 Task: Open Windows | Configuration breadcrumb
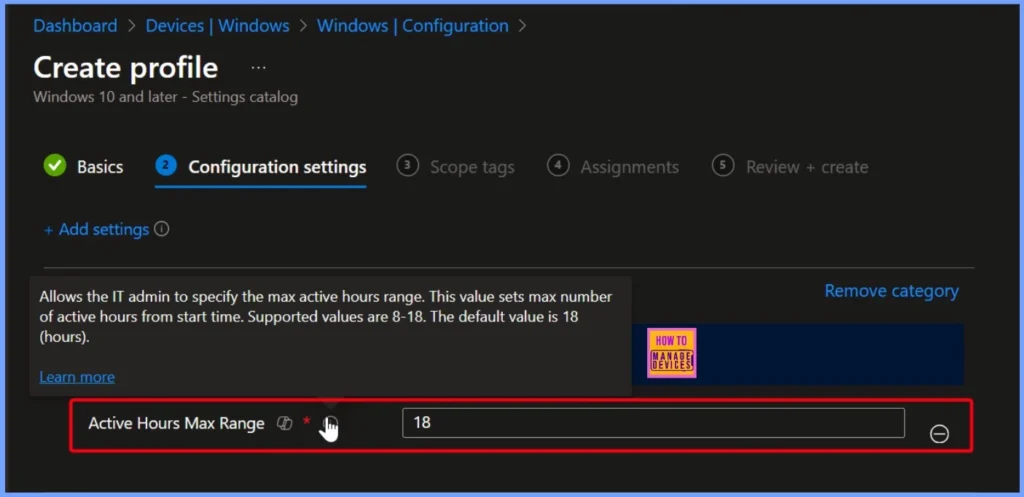click(413, 26)
